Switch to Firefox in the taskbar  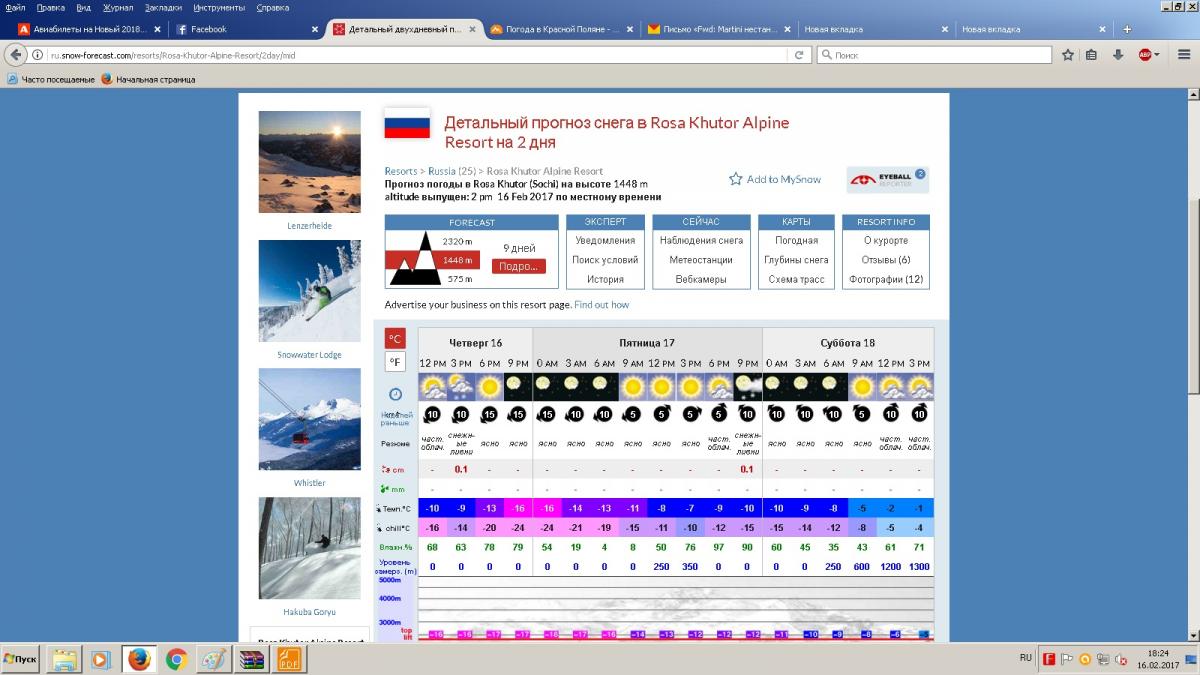tap(139, 658)
